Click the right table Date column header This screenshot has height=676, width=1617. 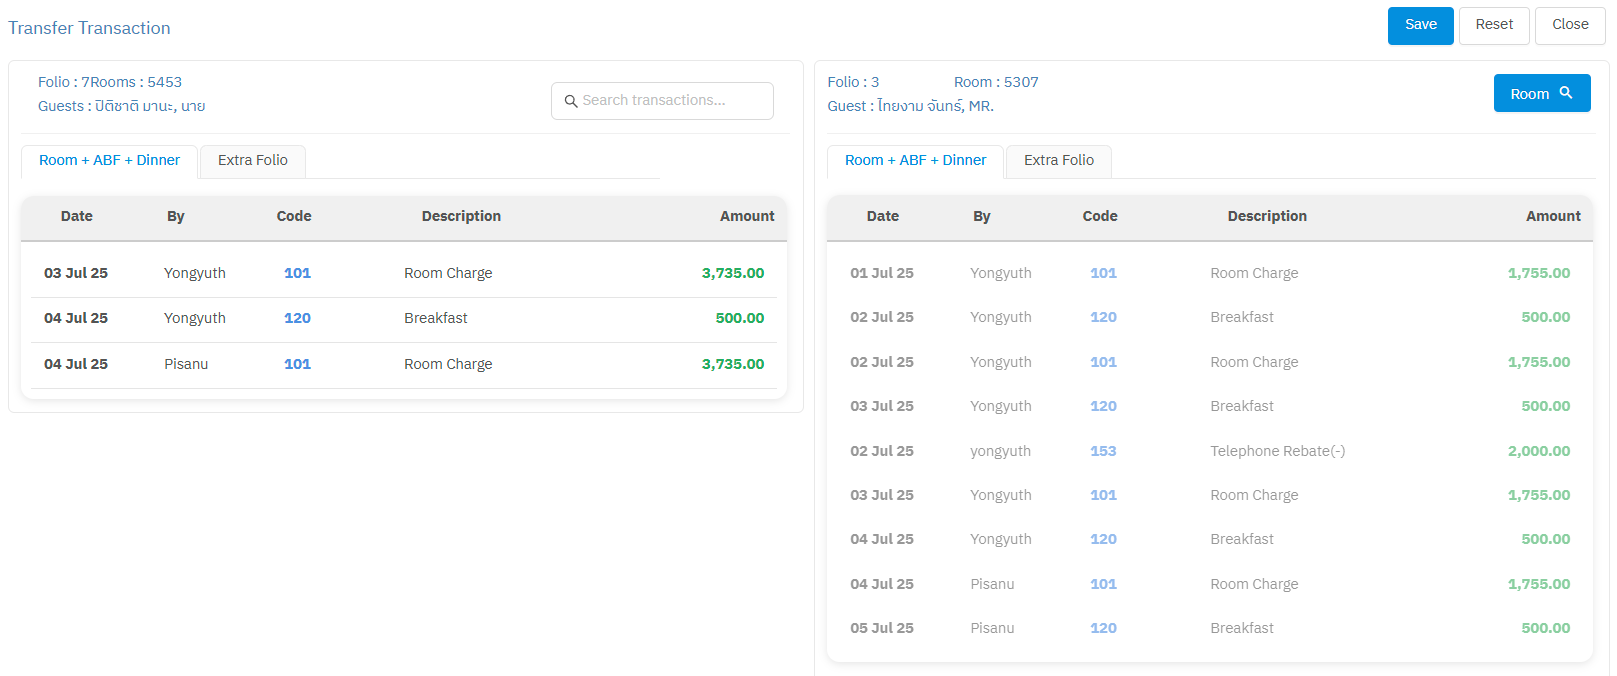[x=882, y=216]
